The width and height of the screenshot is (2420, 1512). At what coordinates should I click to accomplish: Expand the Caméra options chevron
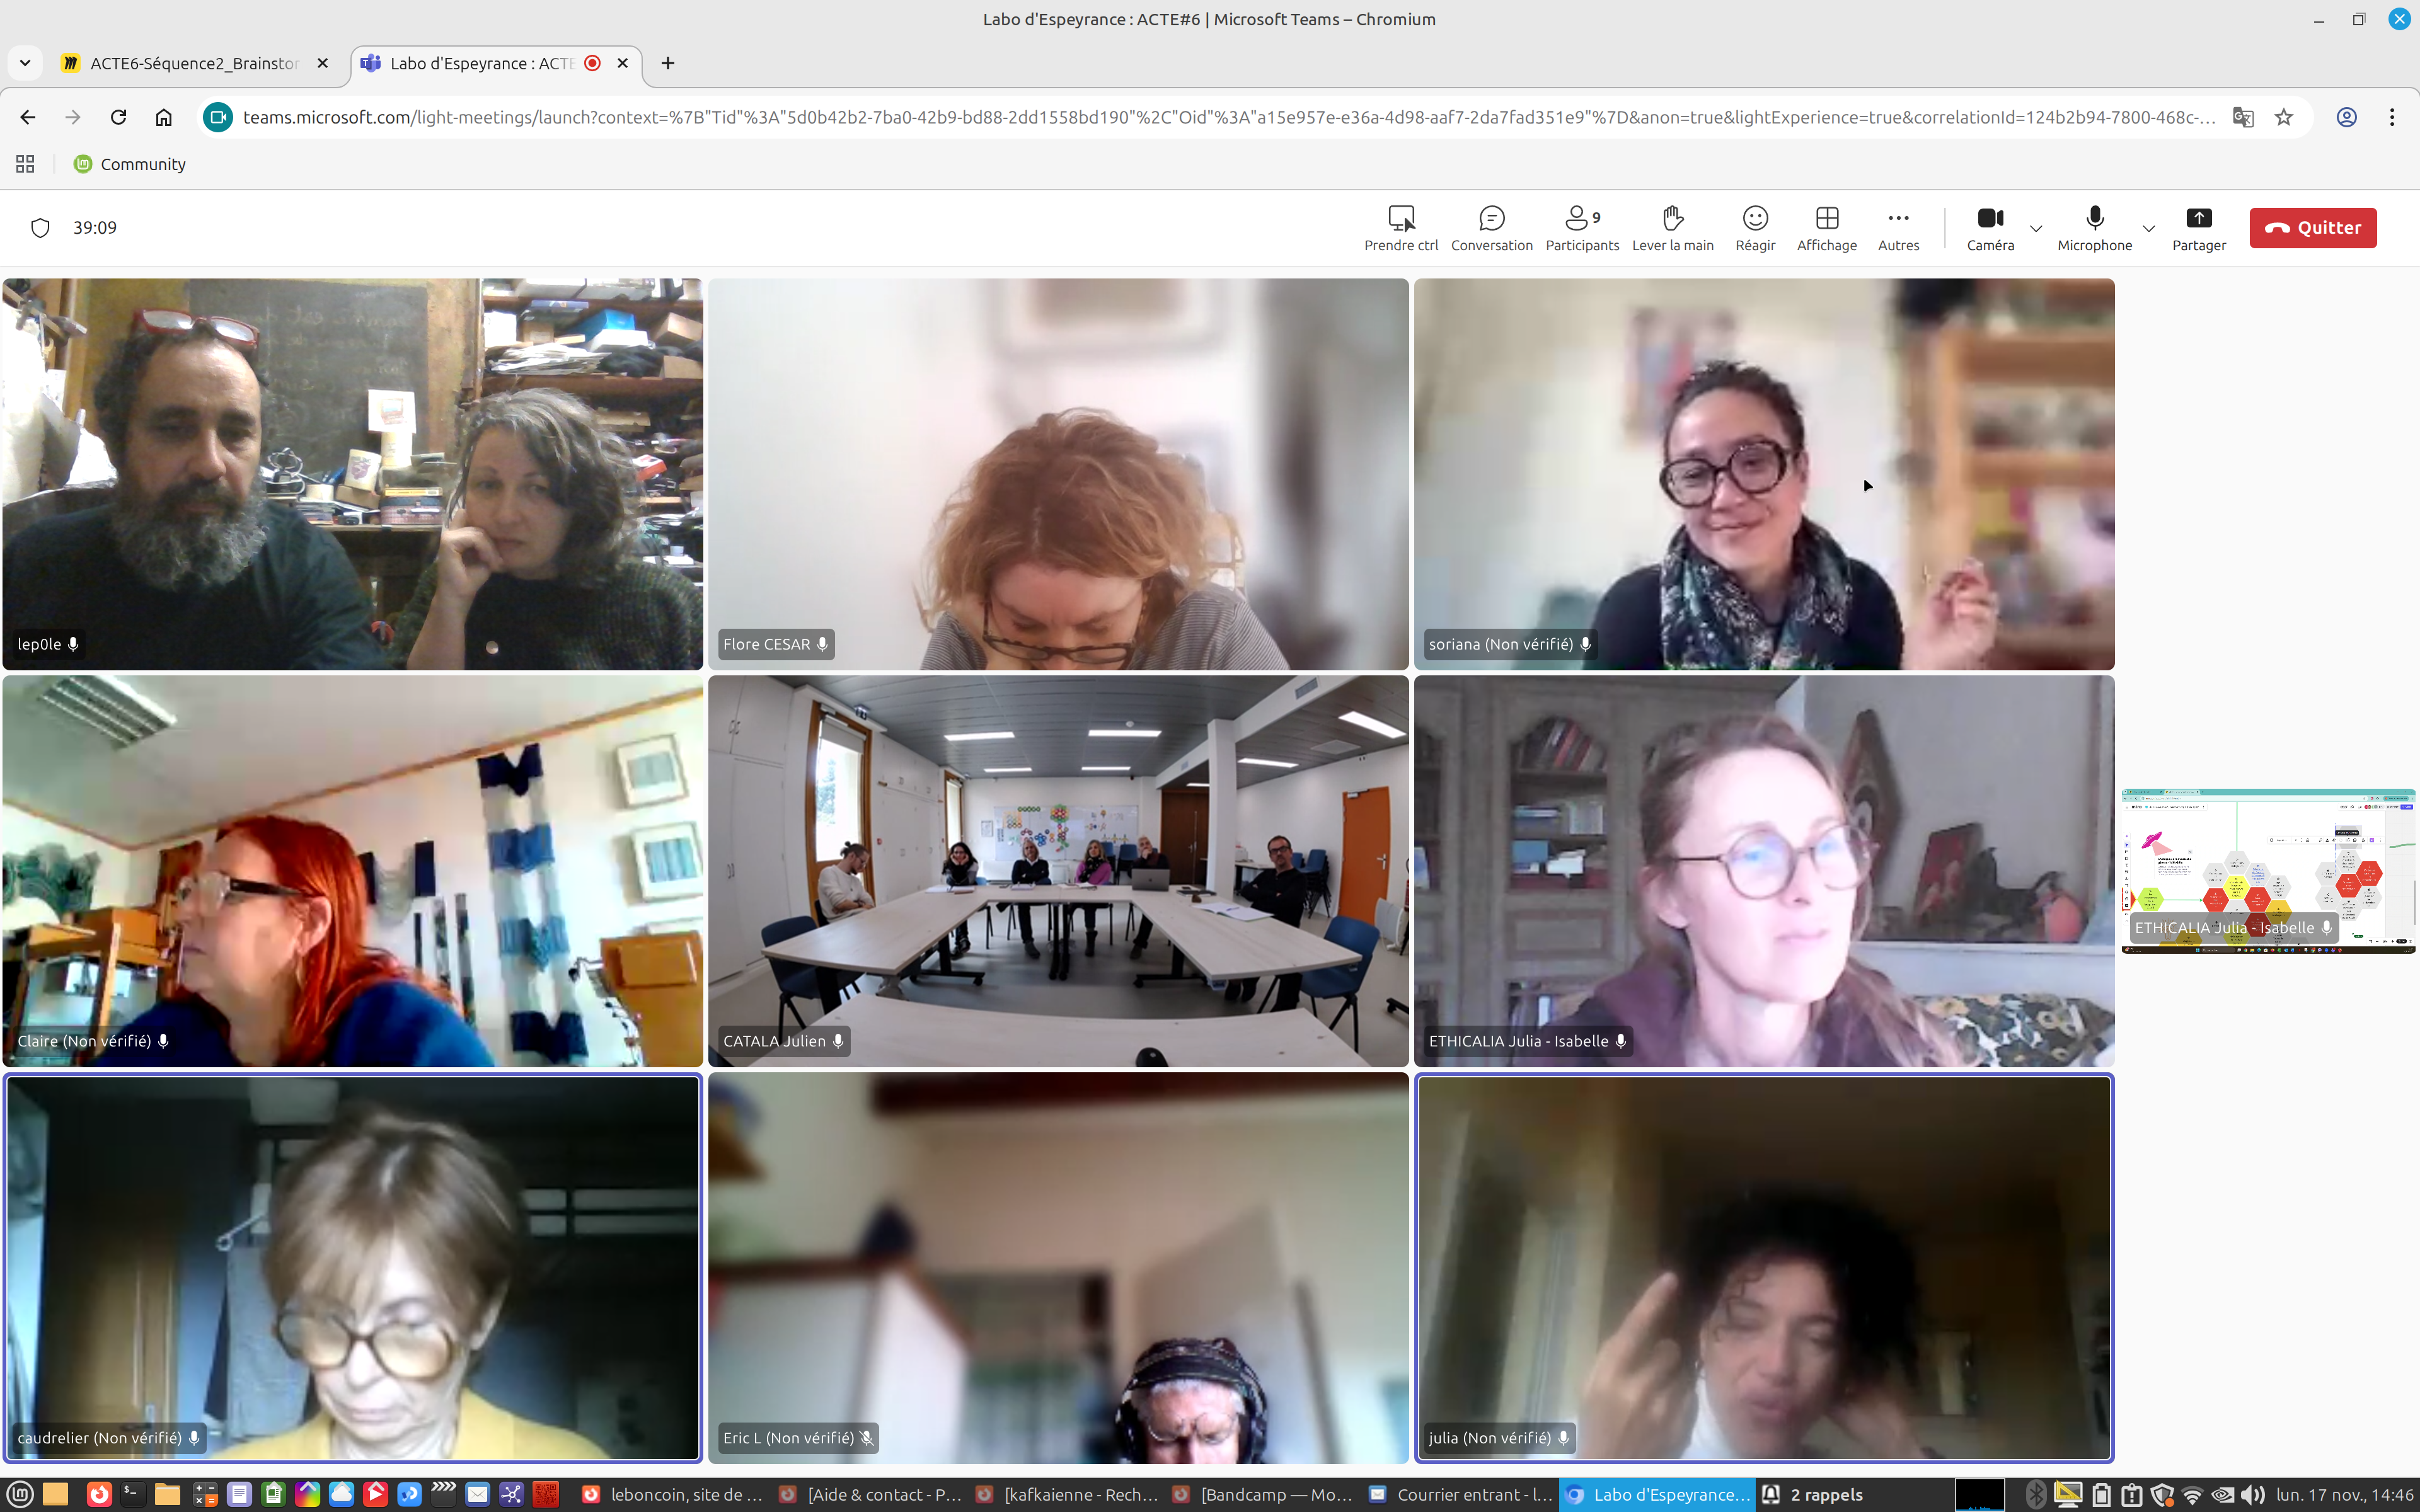point(2036,229)
